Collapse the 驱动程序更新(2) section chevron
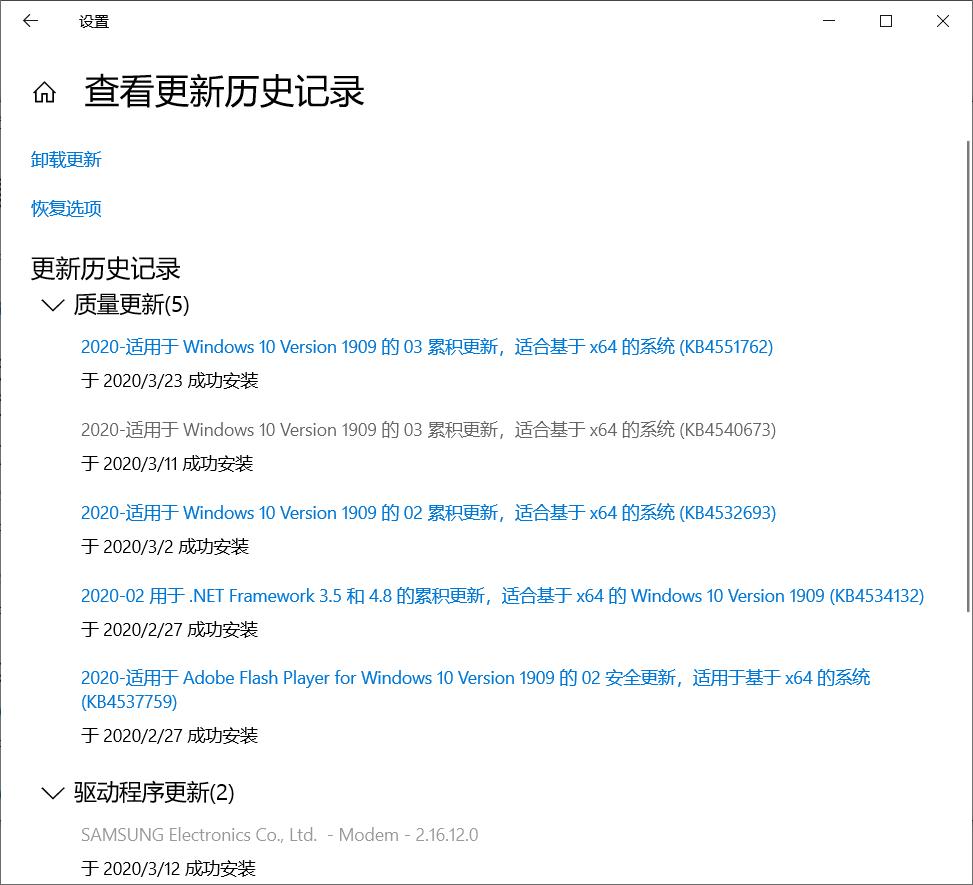973x885 pixels. [51, 792]
